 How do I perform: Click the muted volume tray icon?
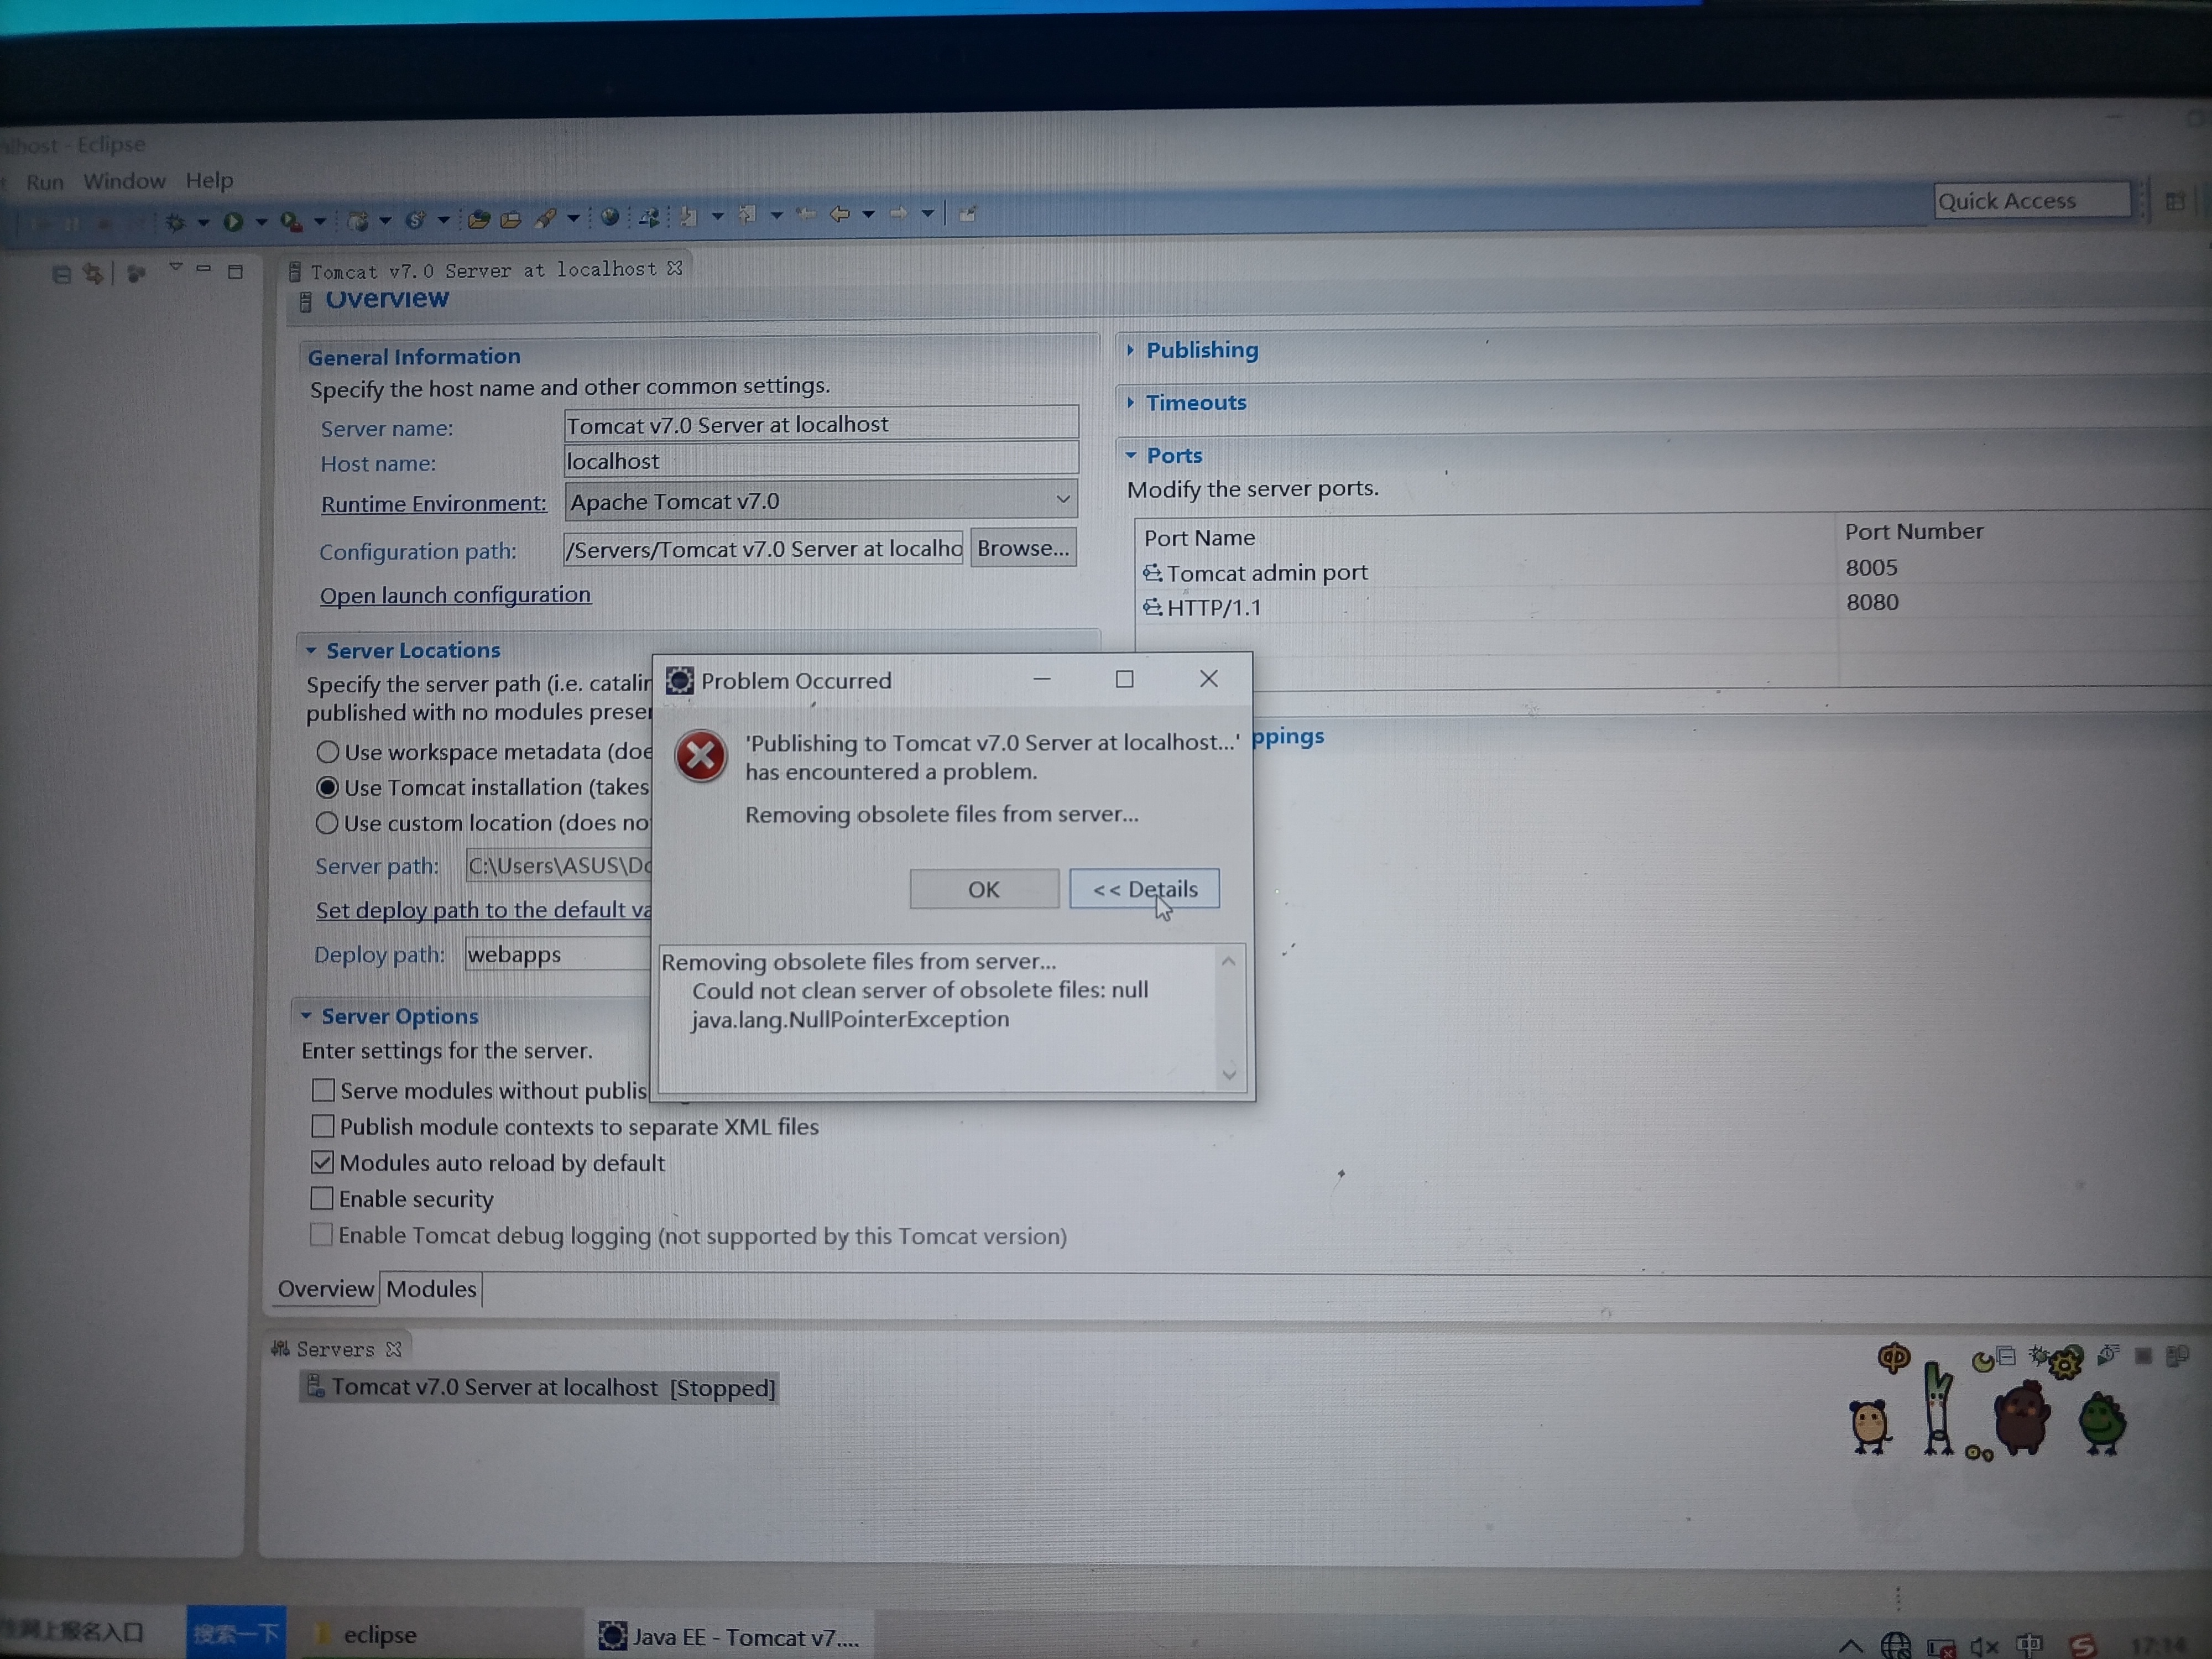pyautogui.click(x=1984, y=1646)
